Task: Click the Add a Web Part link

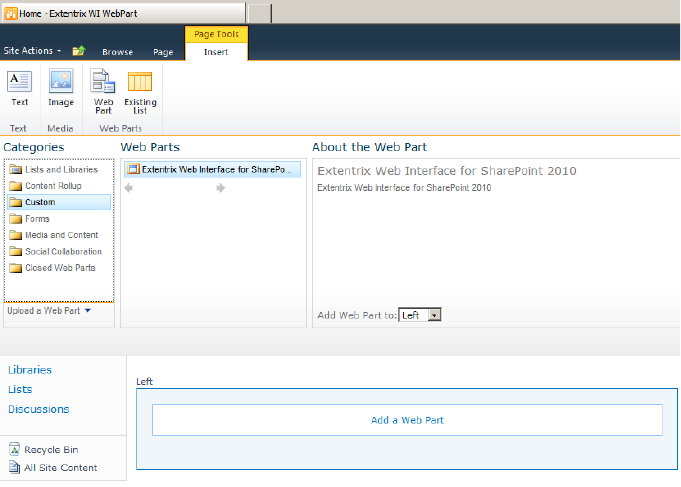Action: click(x=407, y=420)
